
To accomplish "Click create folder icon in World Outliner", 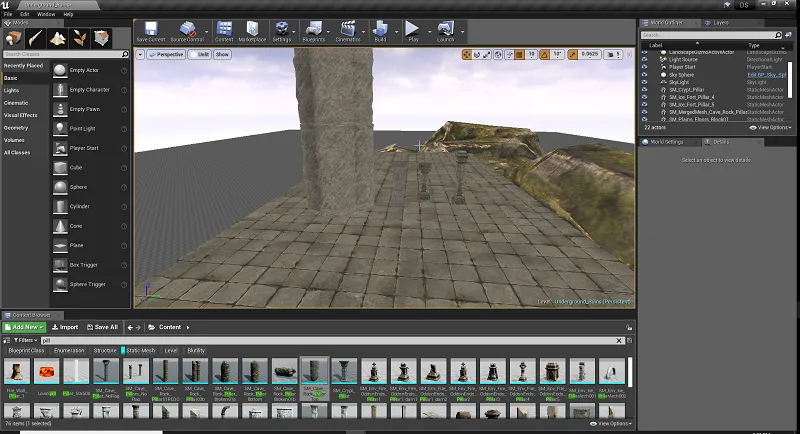I will [x=788, y=35].
